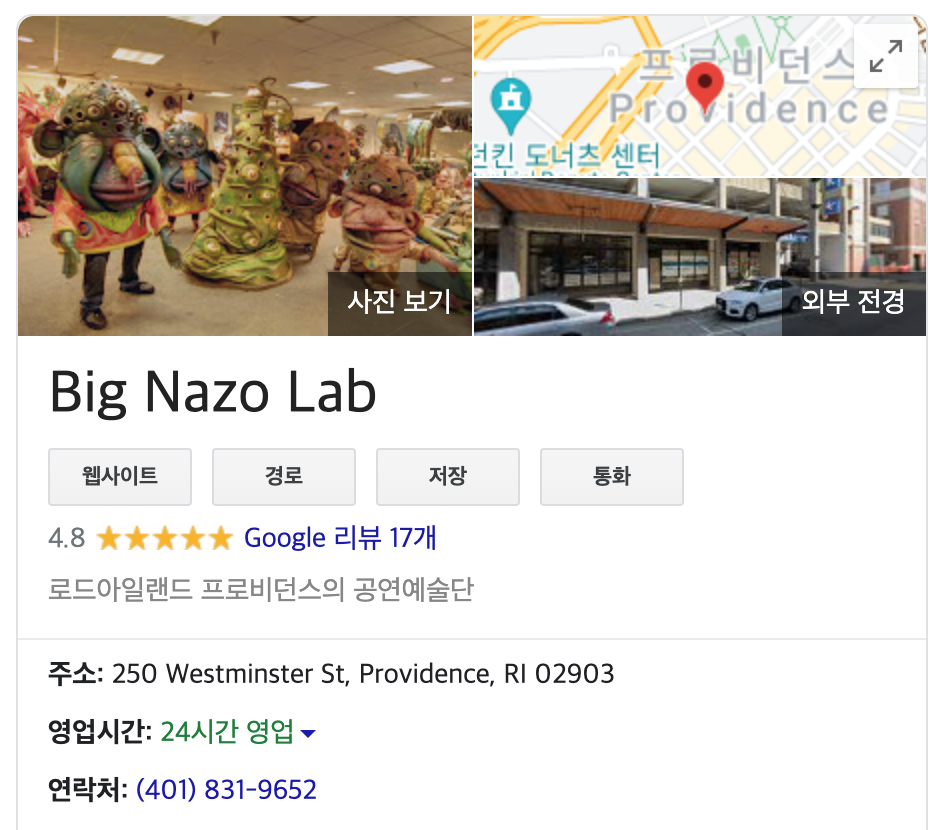Click the Providence map thumbnail
The image size is (944, 830).
coord(700,96)
